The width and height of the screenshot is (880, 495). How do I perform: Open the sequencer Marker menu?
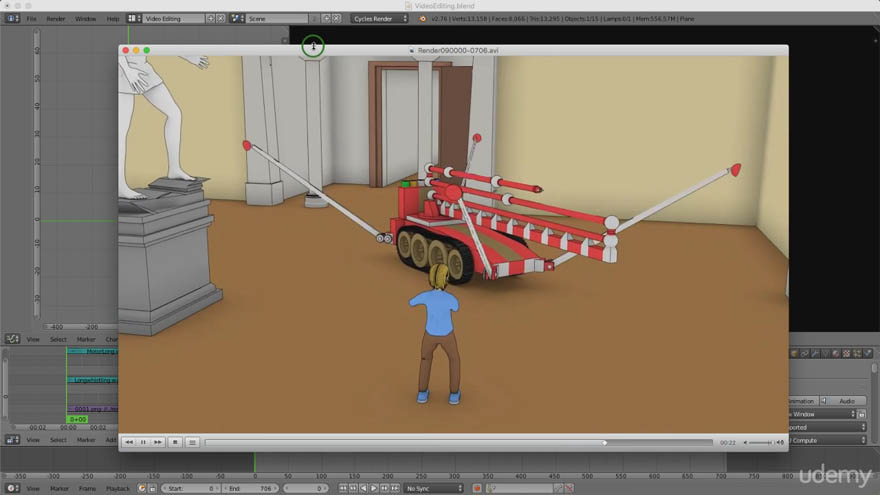86,440
